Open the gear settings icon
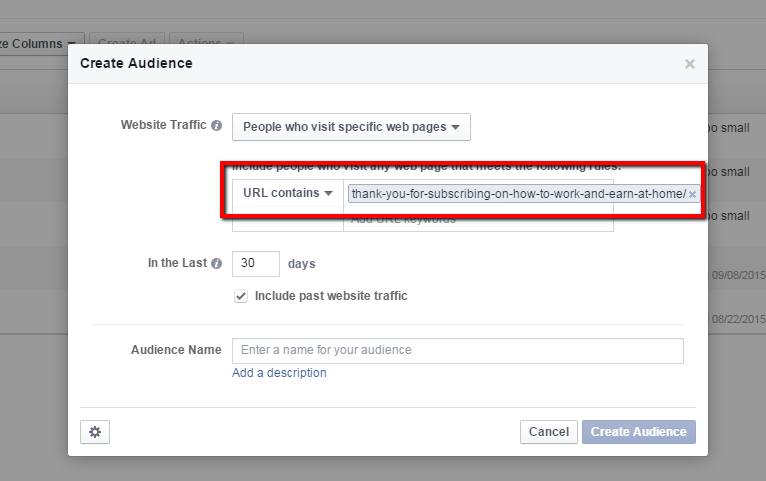 (x=95, y=432)
